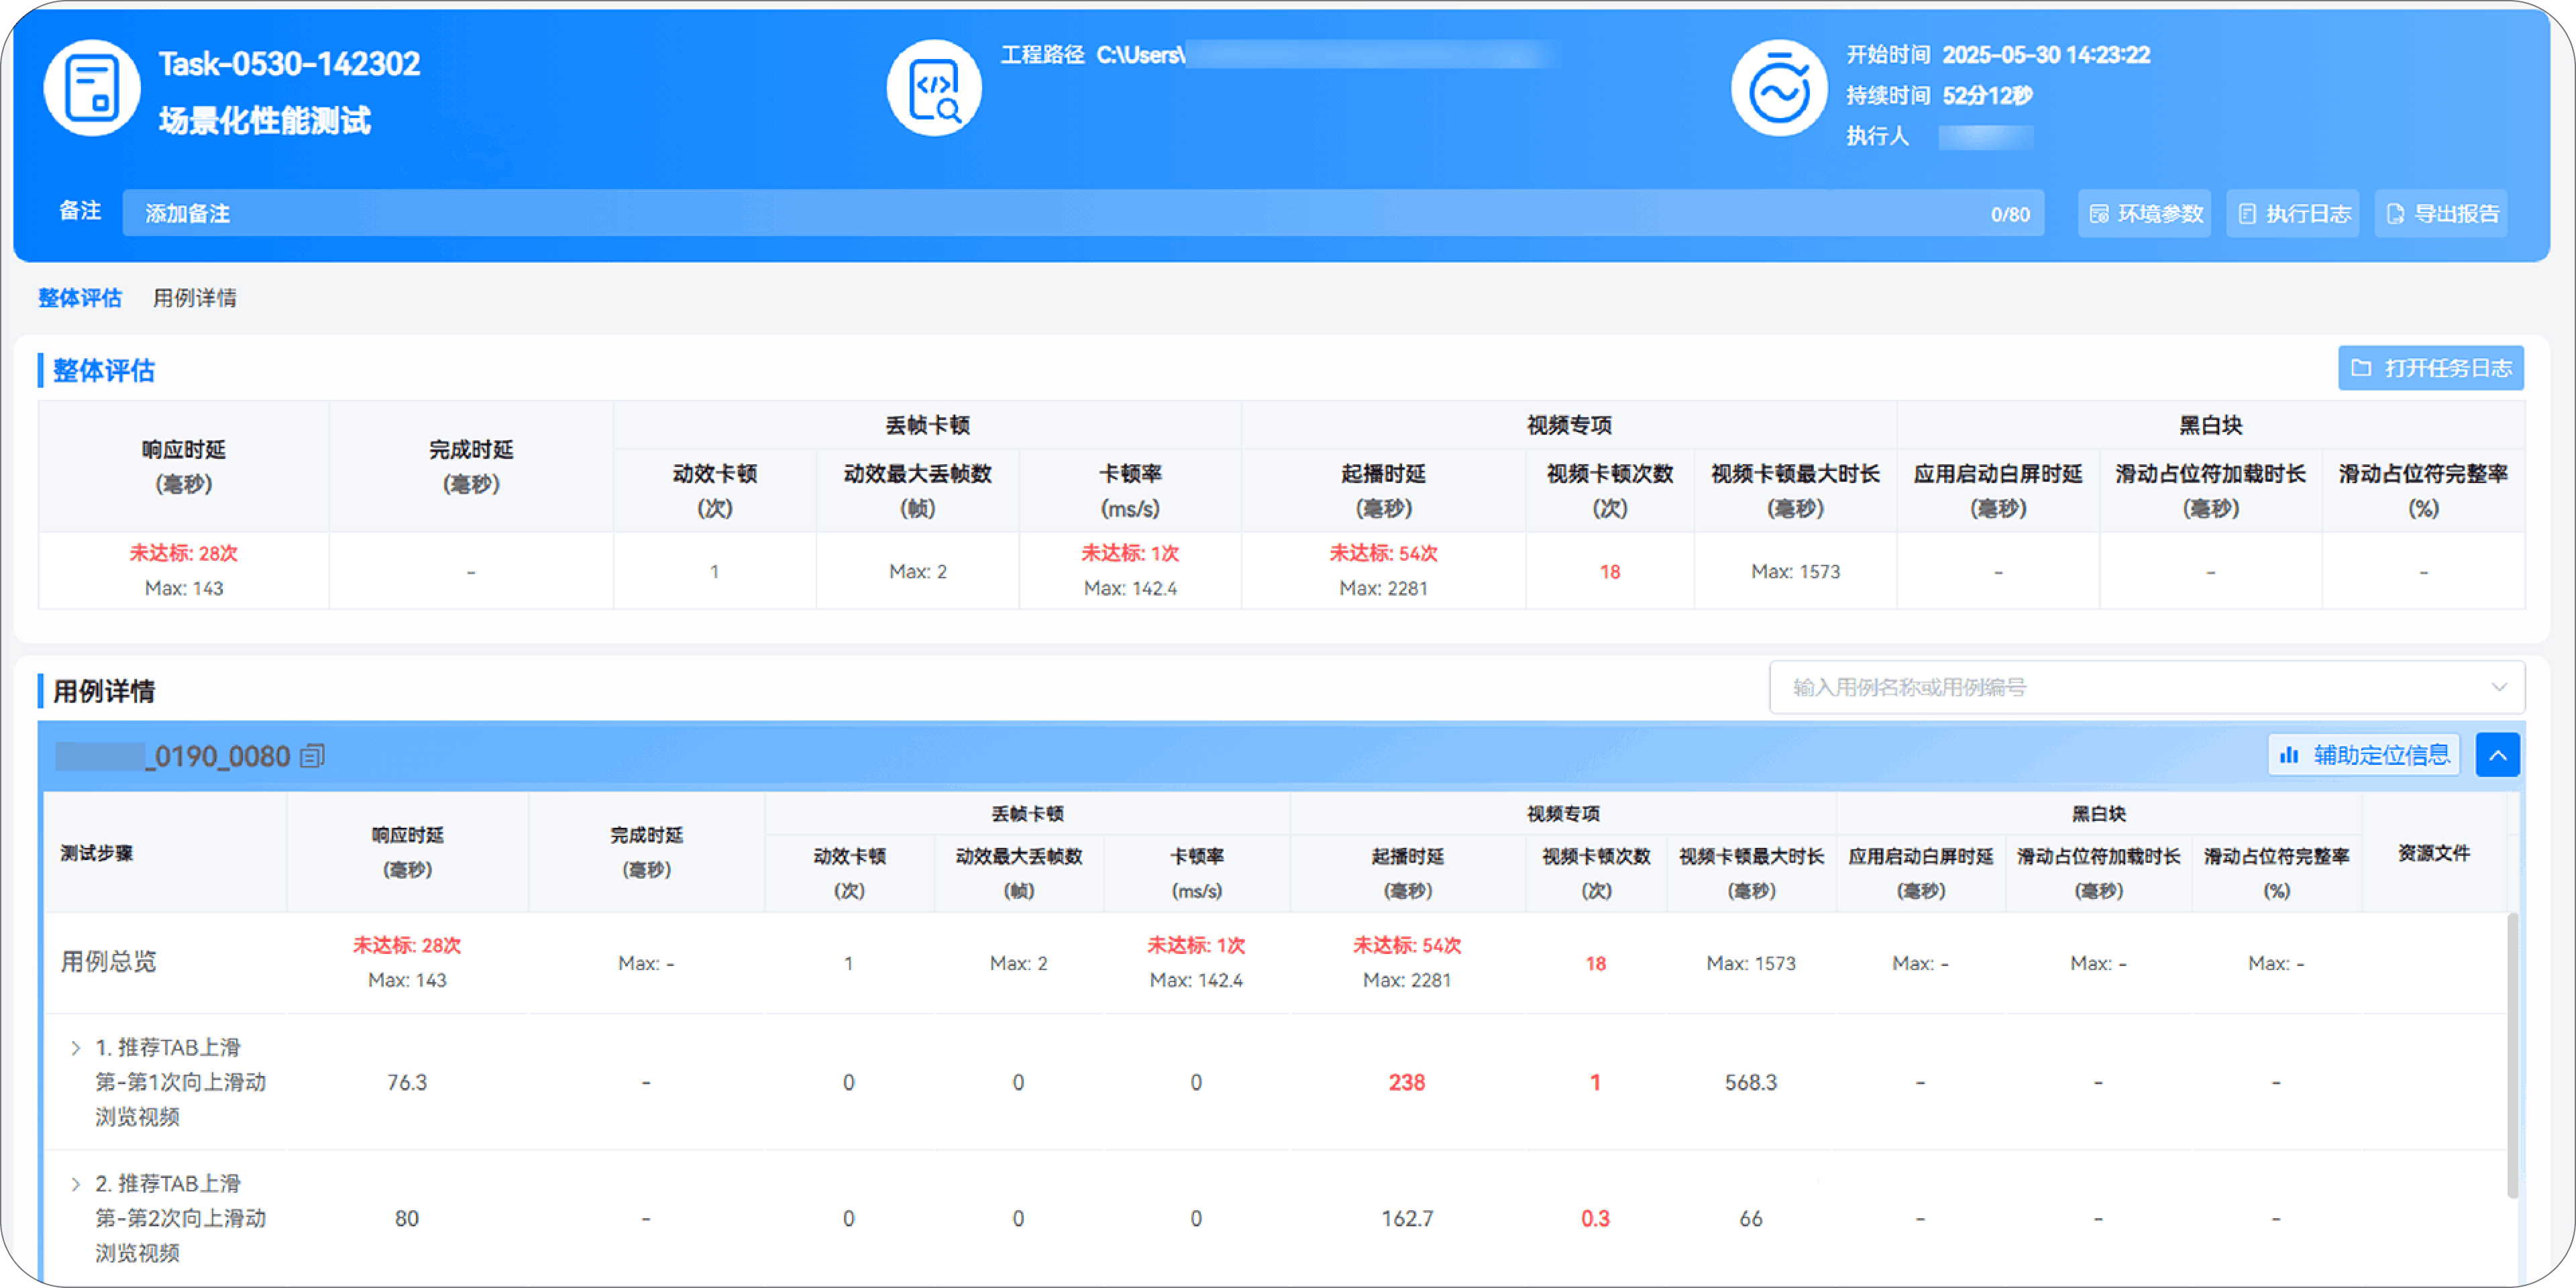Click the copy icon after case ID _0190_0080

pyautogui.click(x=311, y=756)
